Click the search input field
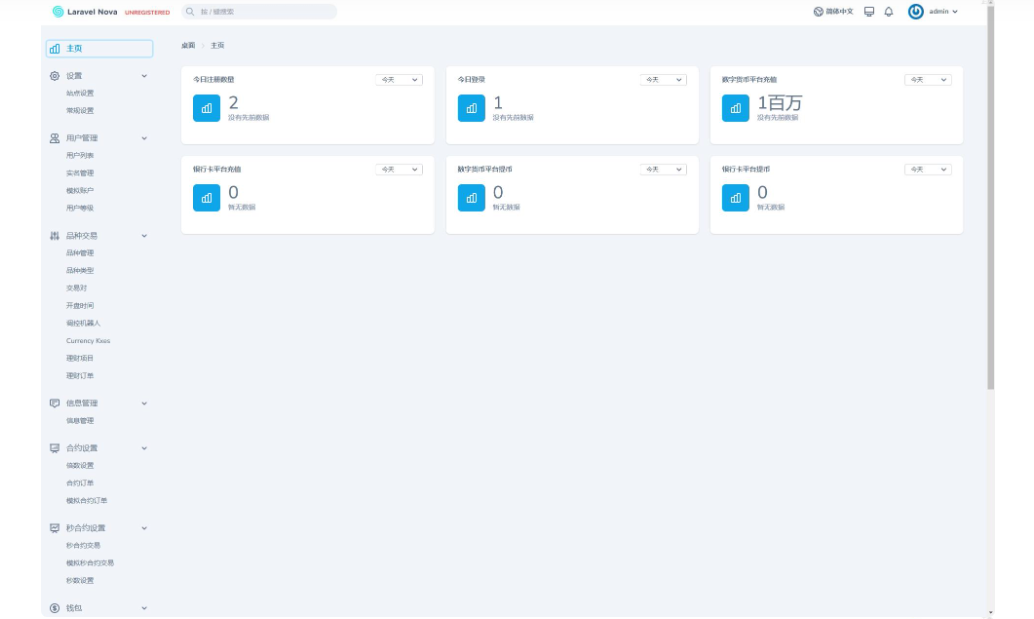 pyautogui.click(x=260, y=12)
